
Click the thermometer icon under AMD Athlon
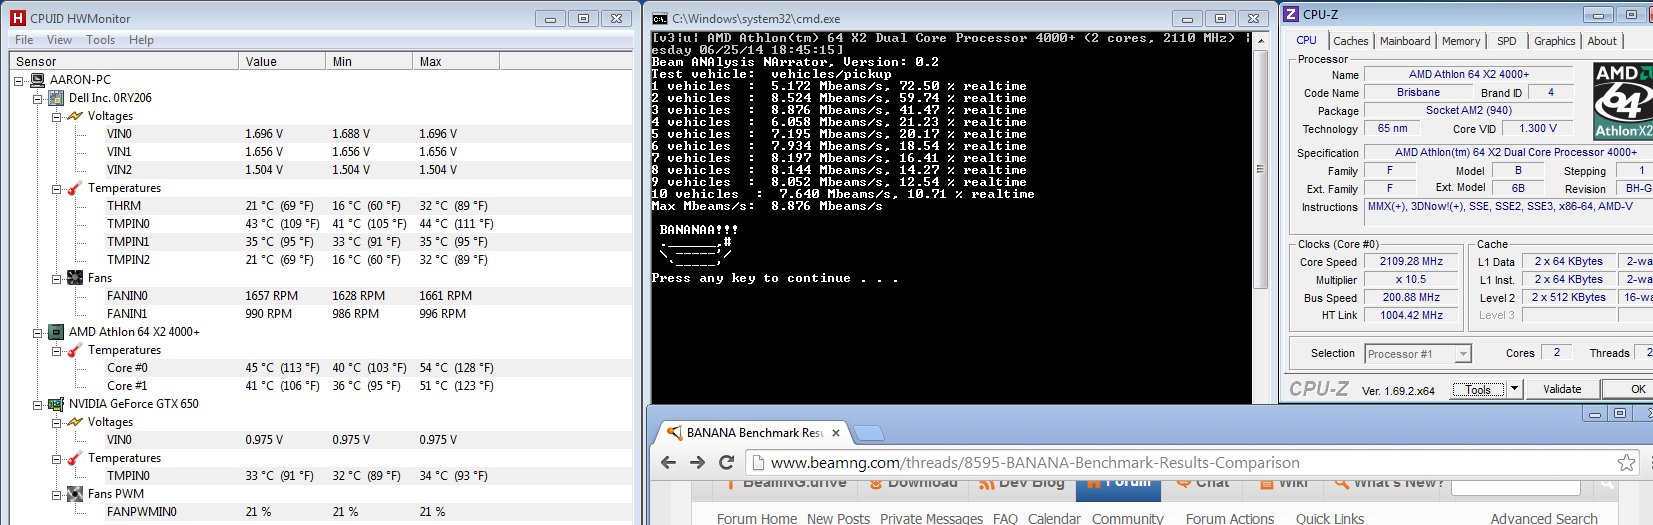[75, 350]
